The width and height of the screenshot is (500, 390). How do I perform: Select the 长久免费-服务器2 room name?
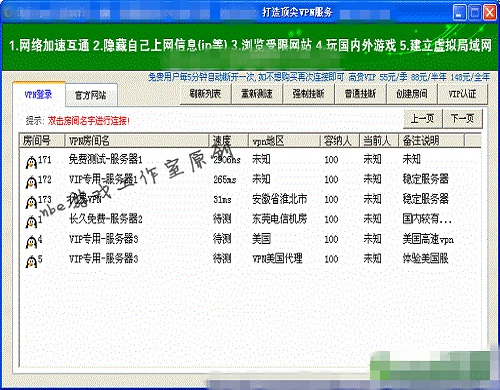point(106,219)
